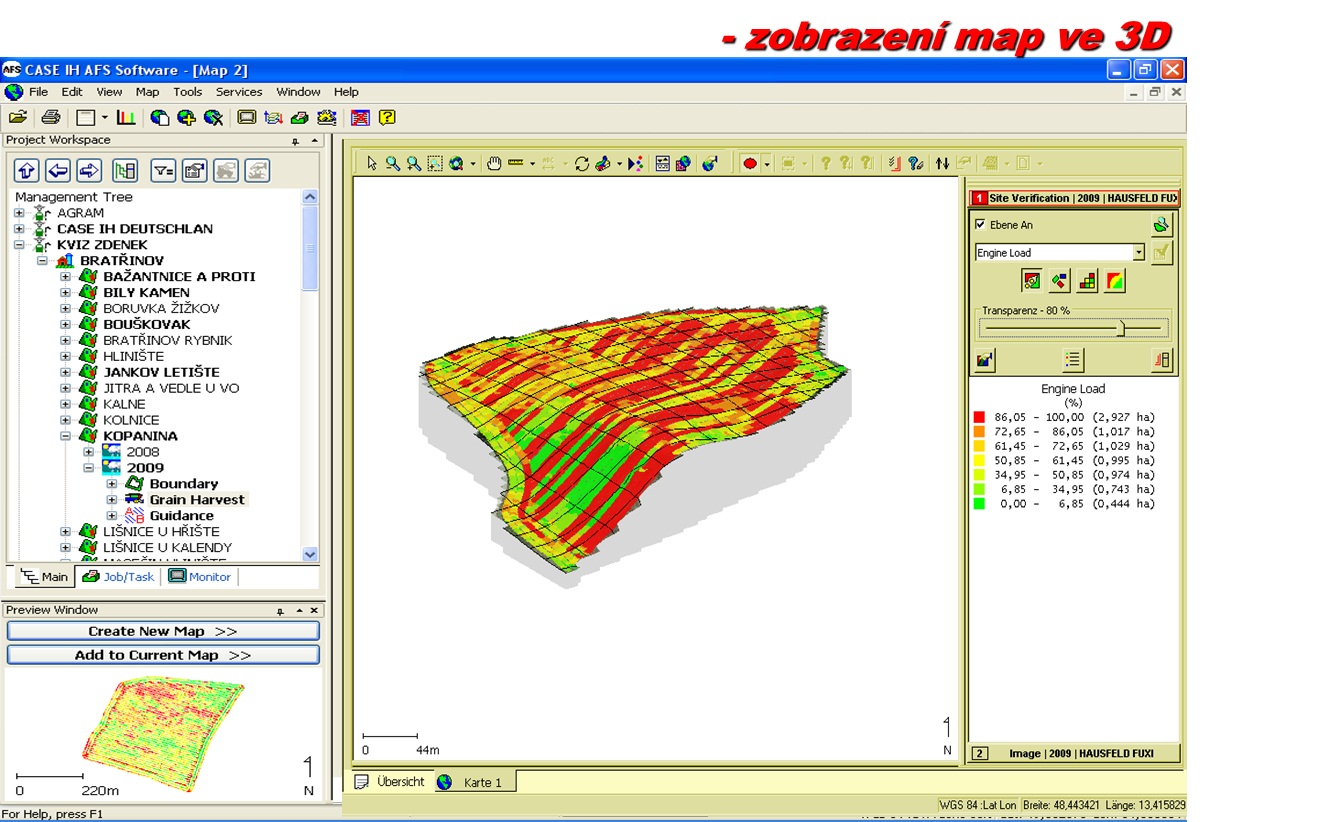Click the first magnifier zoom tool
This screenshot has width=1331, height=822.
393,163
